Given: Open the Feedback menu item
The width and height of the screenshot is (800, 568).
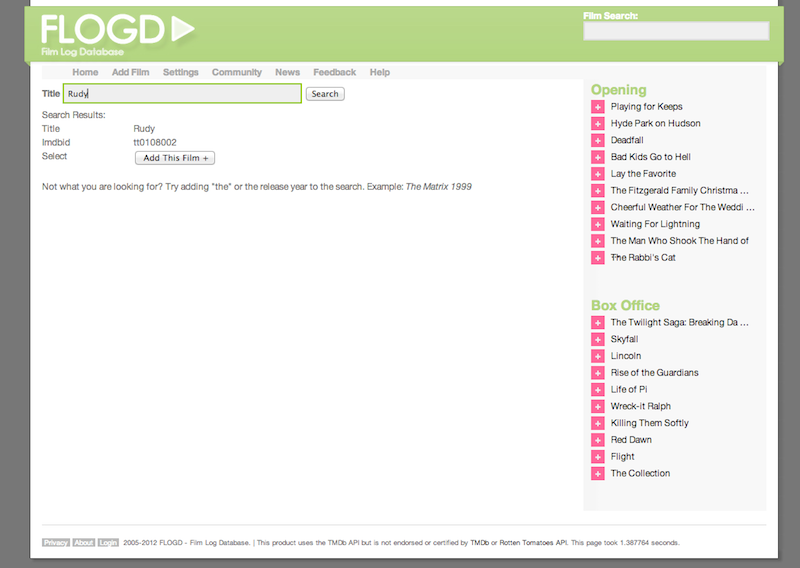Looking at the screenshot, I should (x=335, y=72).
